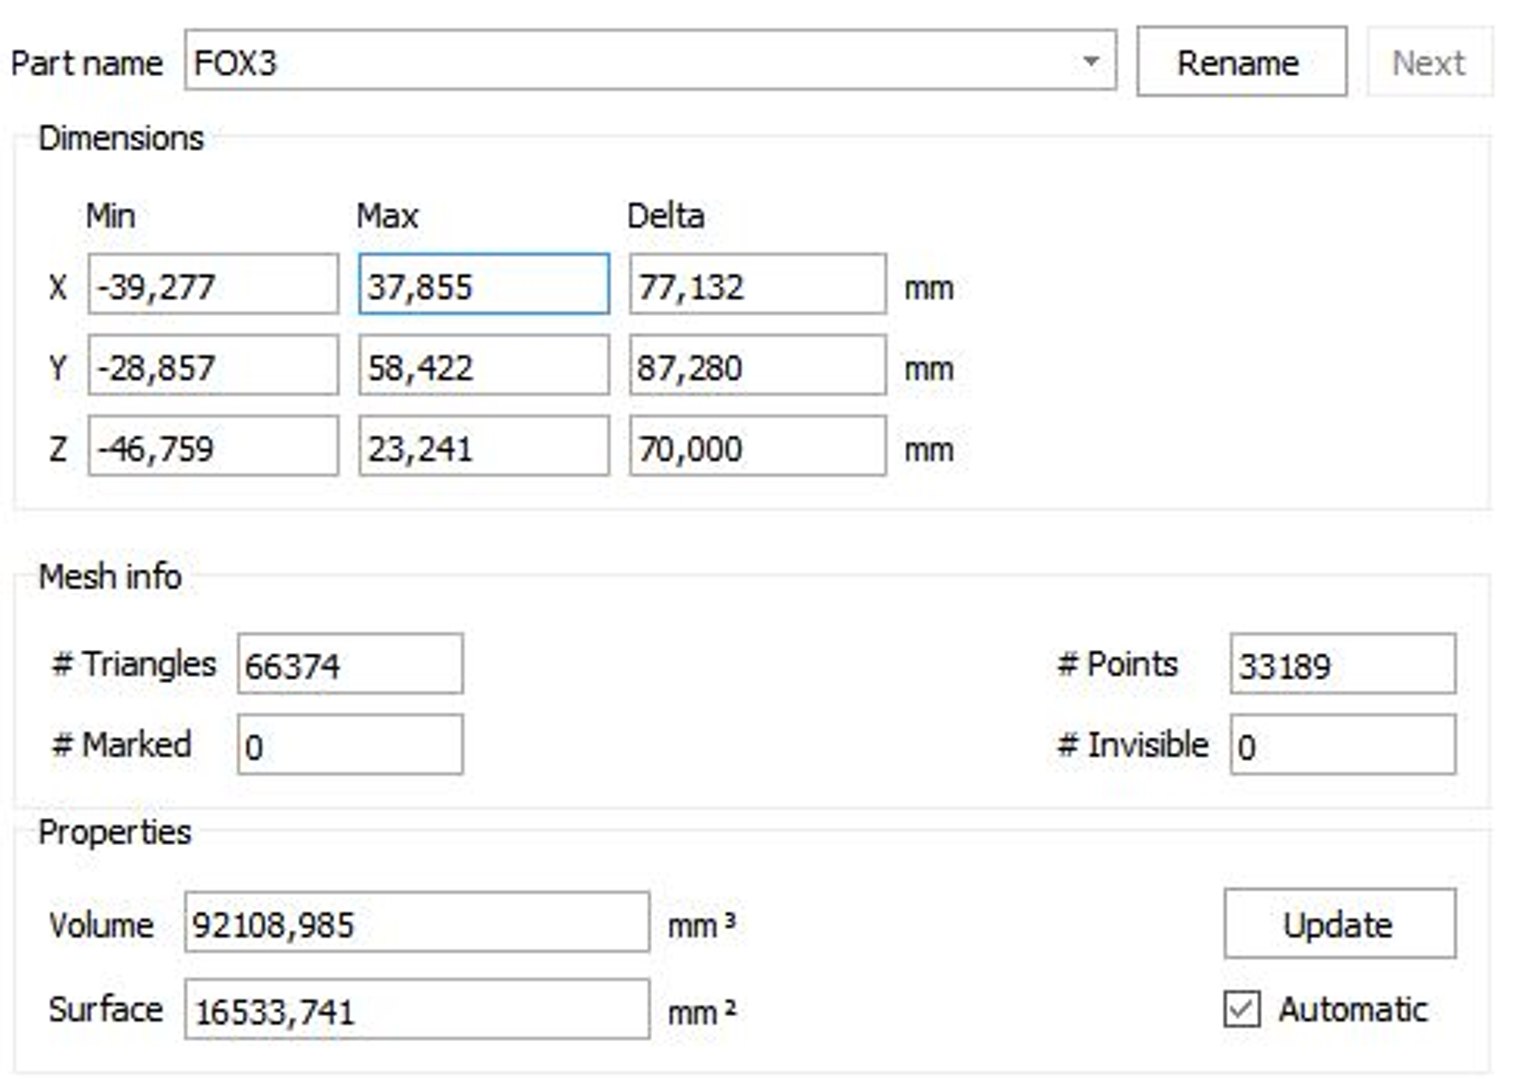This screenshot has width=1528, height=1080.
Task: Select the Points count field
Action: coord(1342,664)
